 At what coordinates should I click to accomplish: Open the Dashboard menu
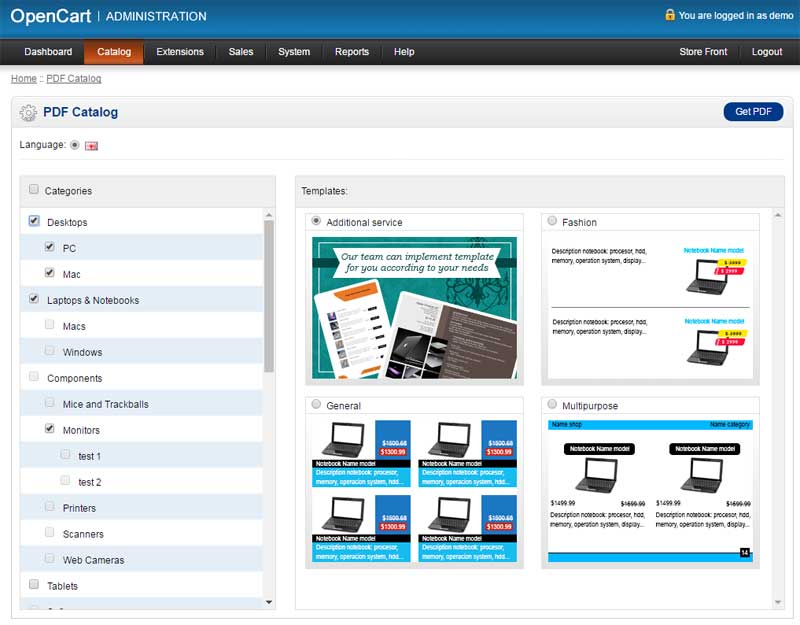tap(48, 52)
